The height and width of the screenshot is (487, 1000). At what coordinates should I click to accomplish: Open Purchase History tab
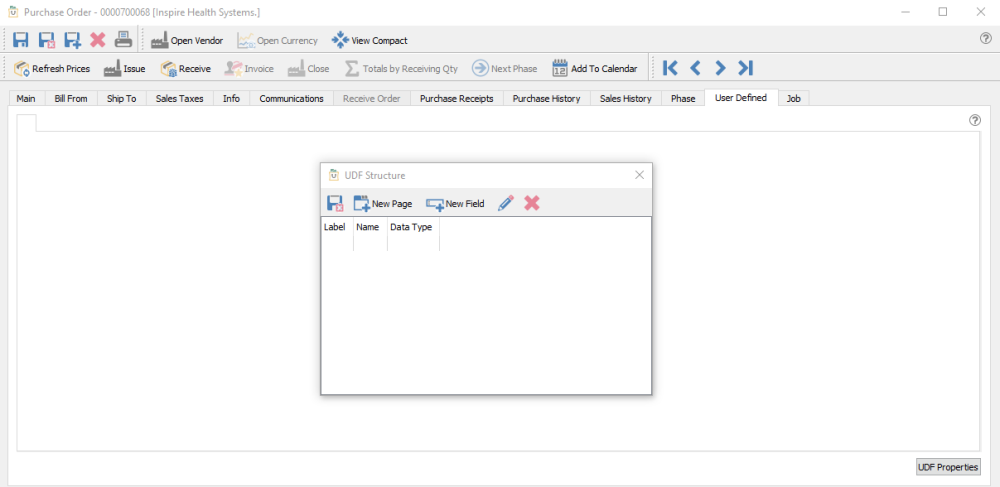(x=547, y=98)
